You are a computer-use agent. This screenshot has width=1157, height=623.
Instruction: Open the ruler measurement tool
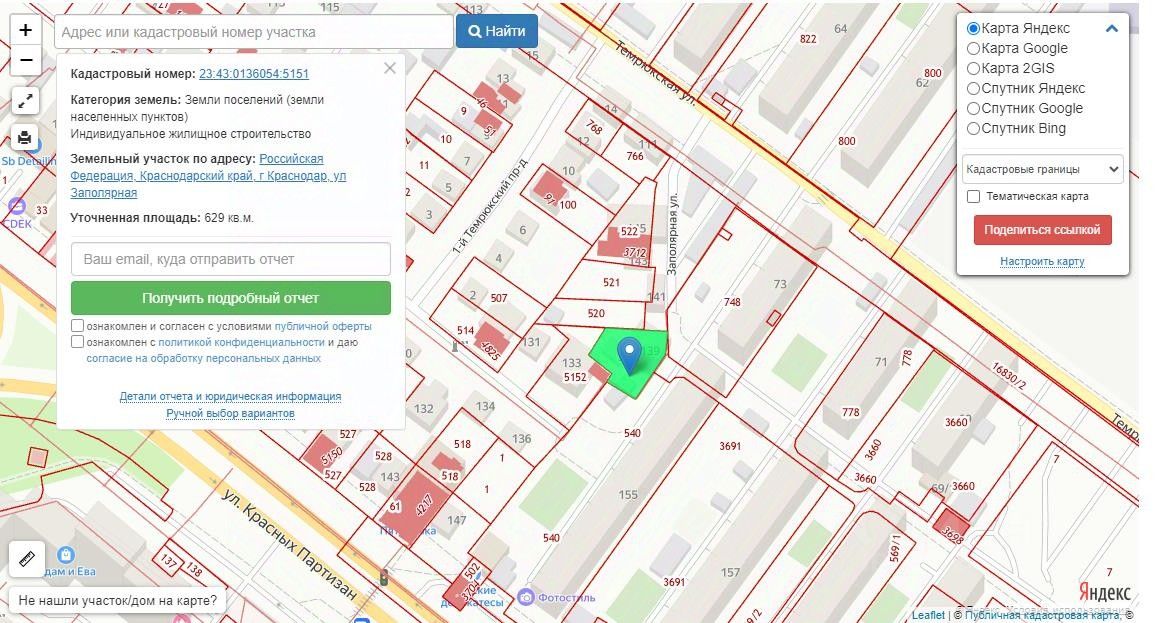pyautogui.click(x=27, y=559)
